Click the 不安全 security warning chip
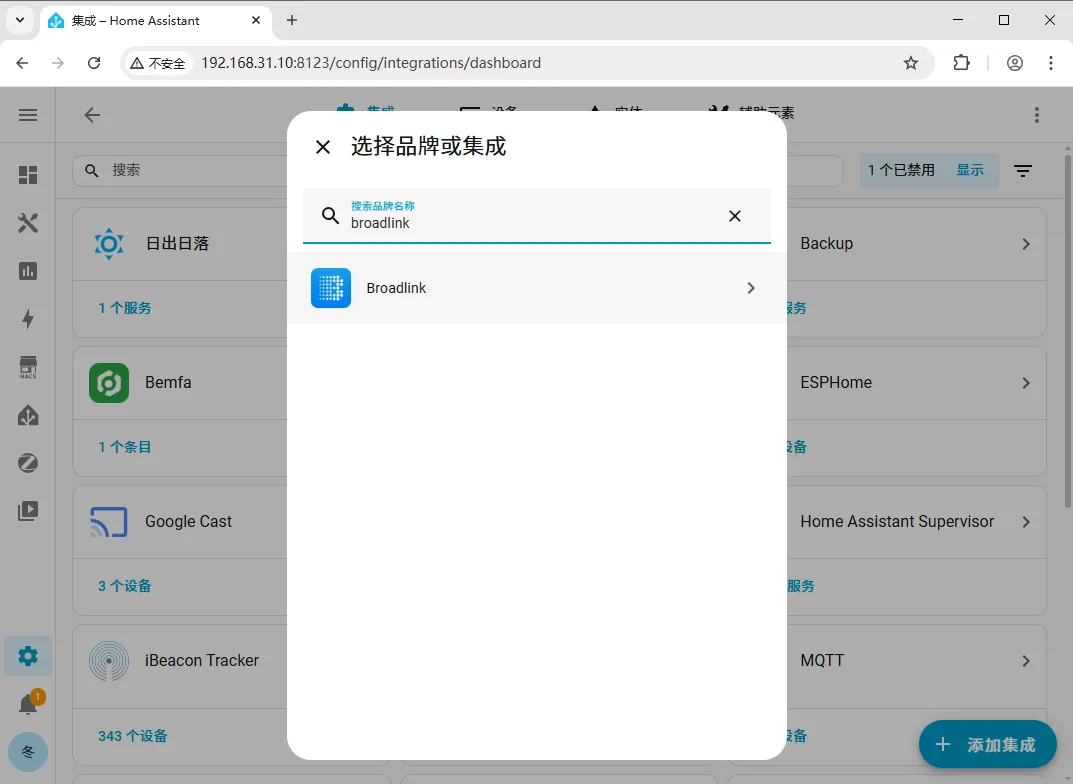This screenshot has width=1073, height=784. point(158,63)
